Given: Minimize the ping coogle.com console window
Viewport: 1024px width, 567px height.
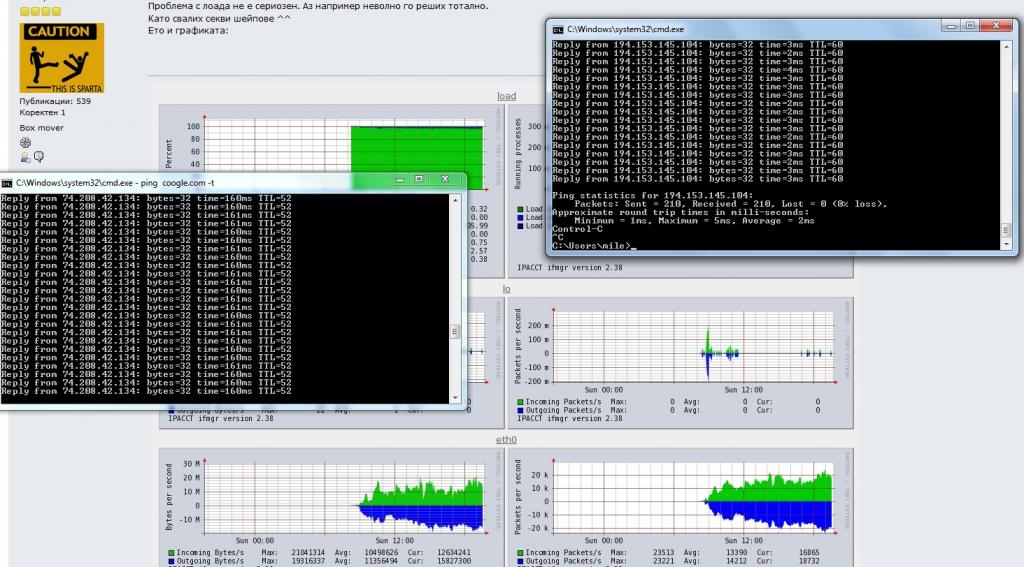Looking at the screenshot, I should (x=400, y=180).
